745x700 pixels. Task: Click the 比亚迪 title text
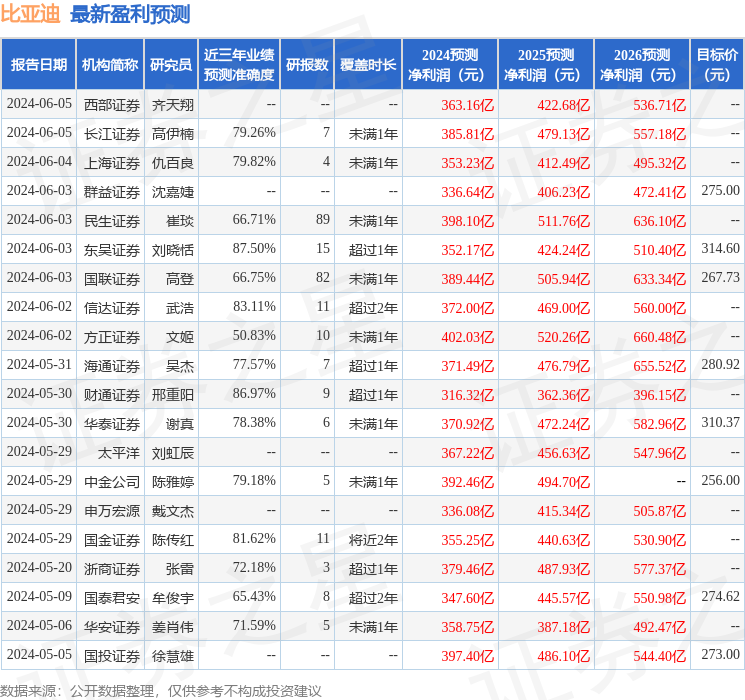(x=30, y=14)
